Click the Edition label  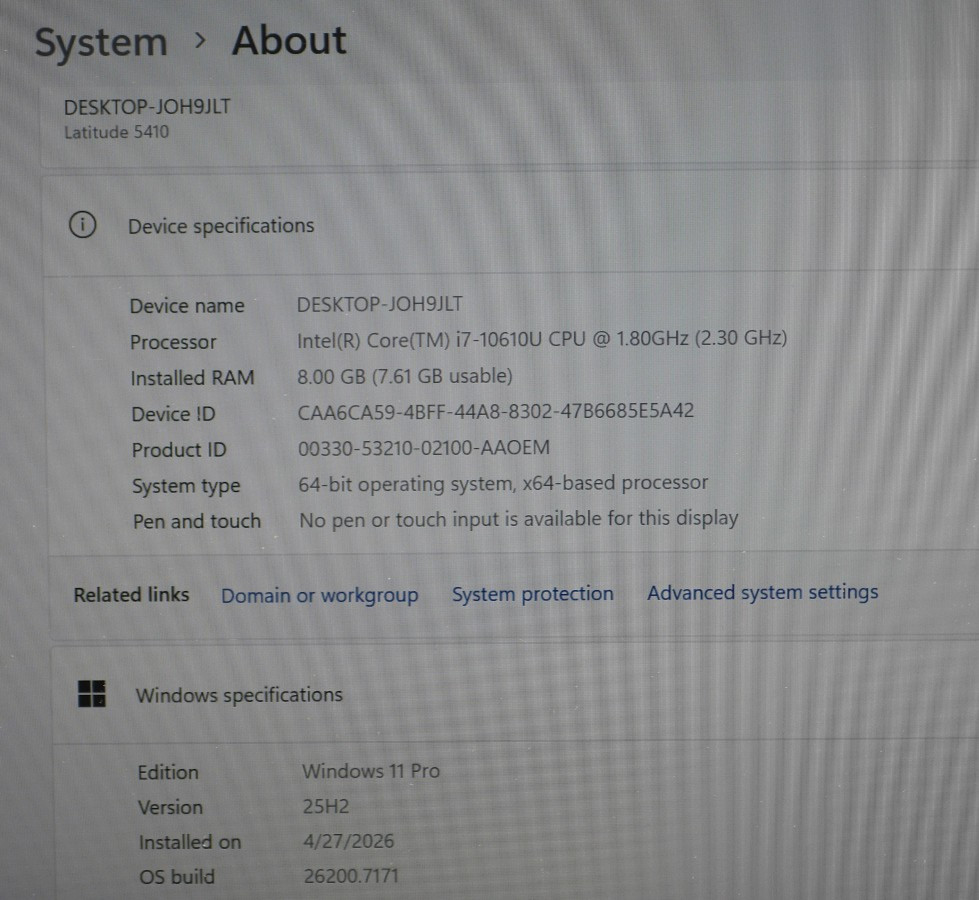pyautogui.click(x=168, y=773)
